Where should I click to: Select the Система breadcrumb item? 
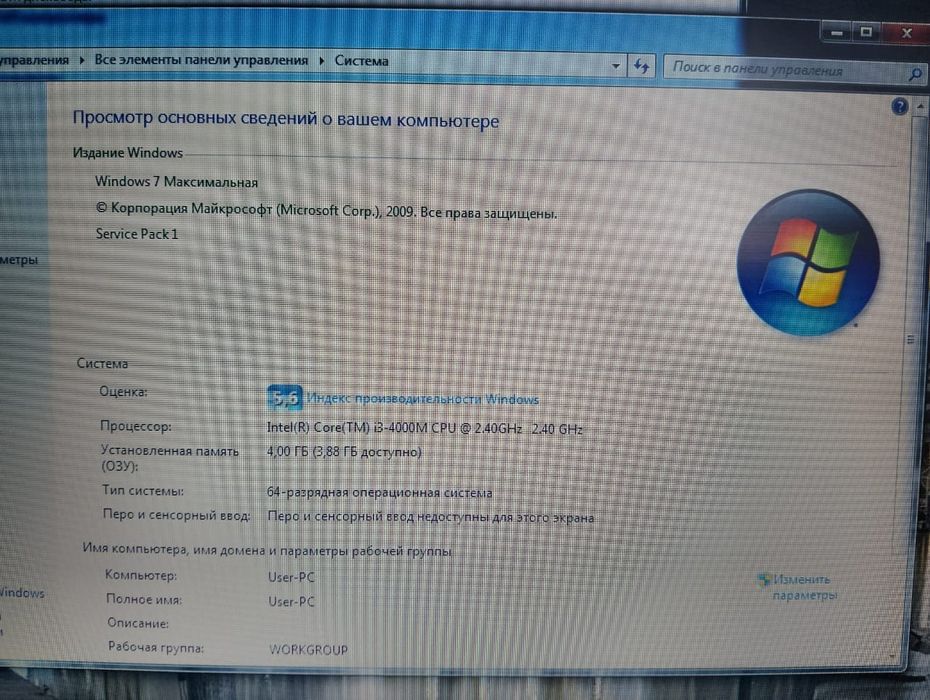tap(361, 61)
